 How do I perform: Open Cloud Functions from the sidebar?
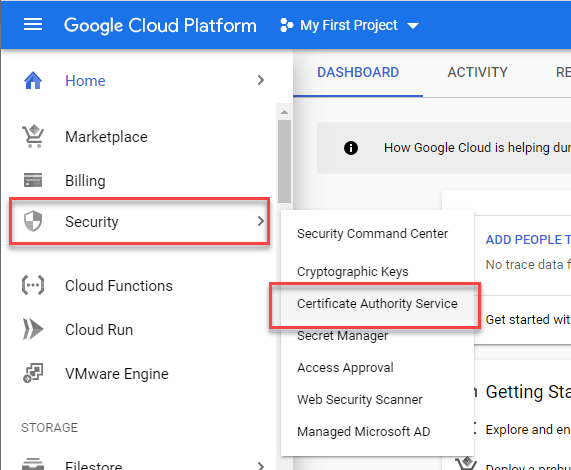(119, 286)
